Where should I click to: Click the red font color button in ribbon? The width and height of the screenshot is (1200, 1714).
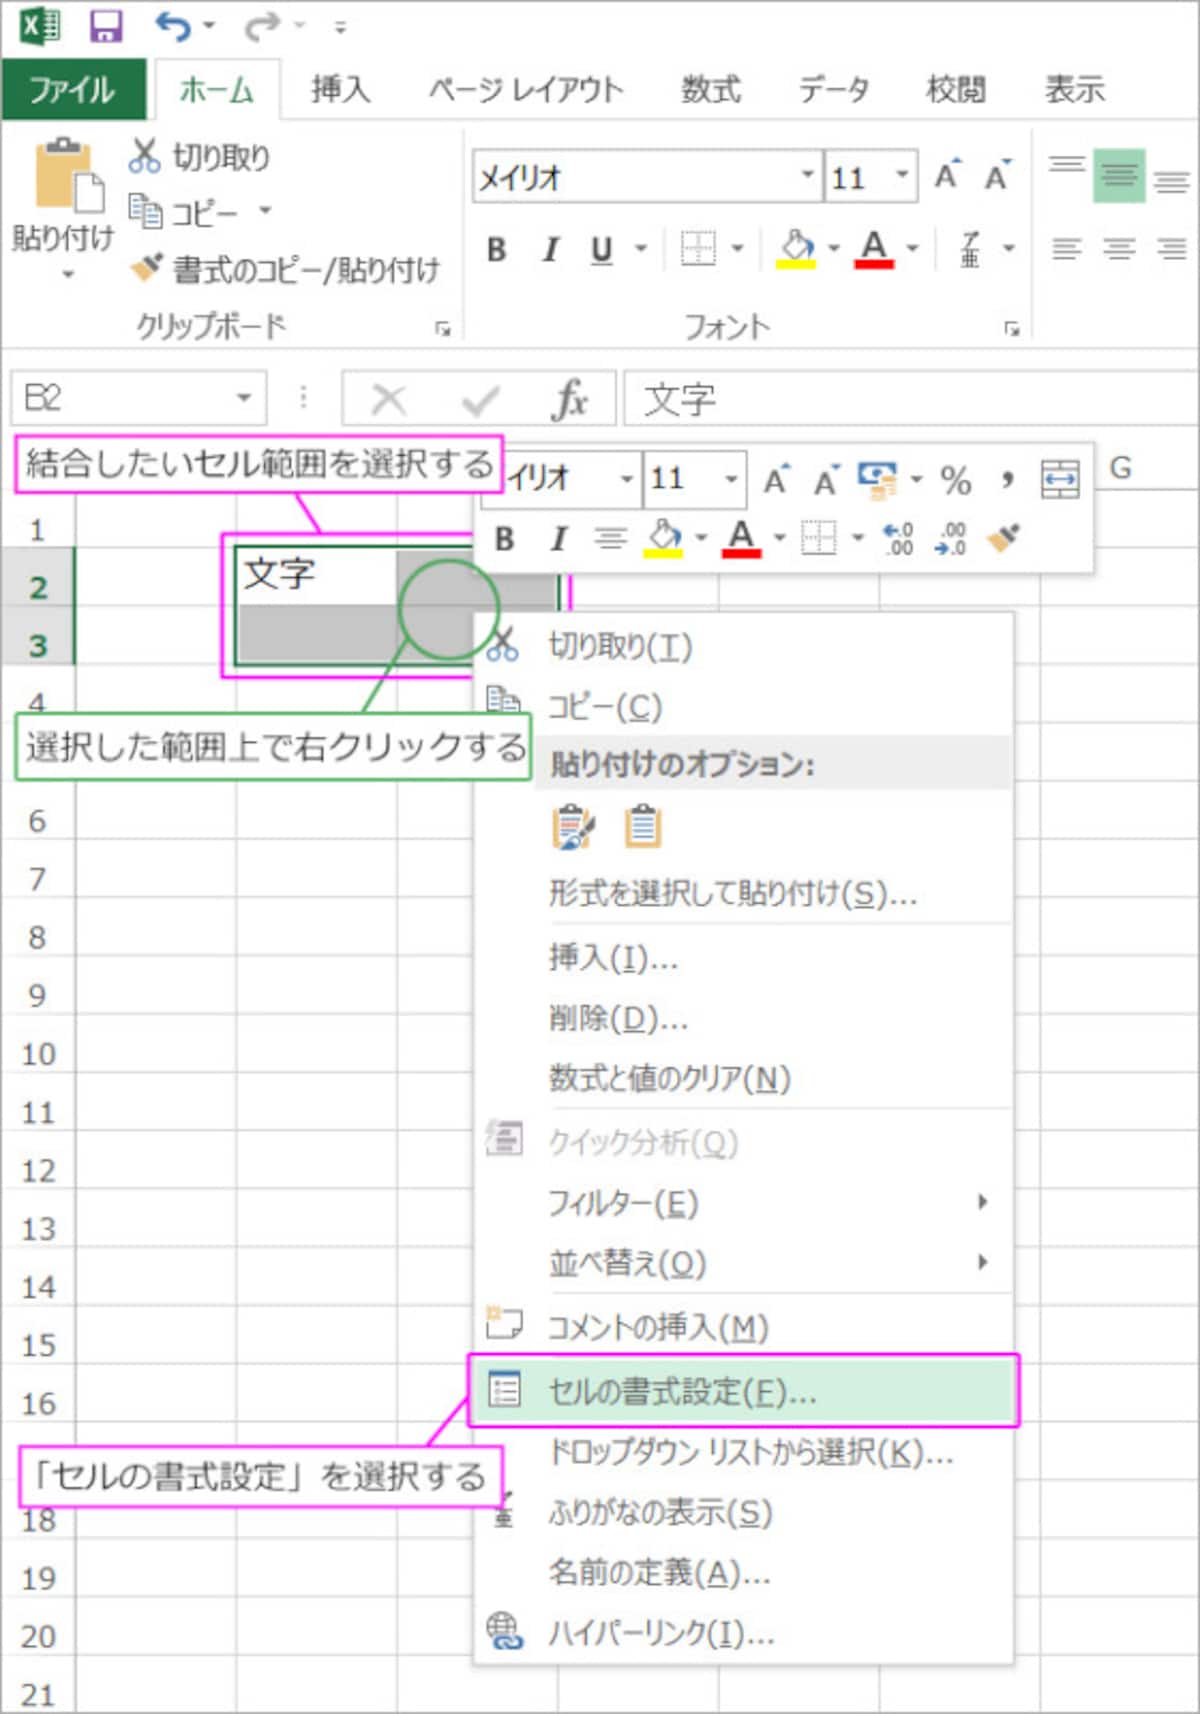pos(874,249)
